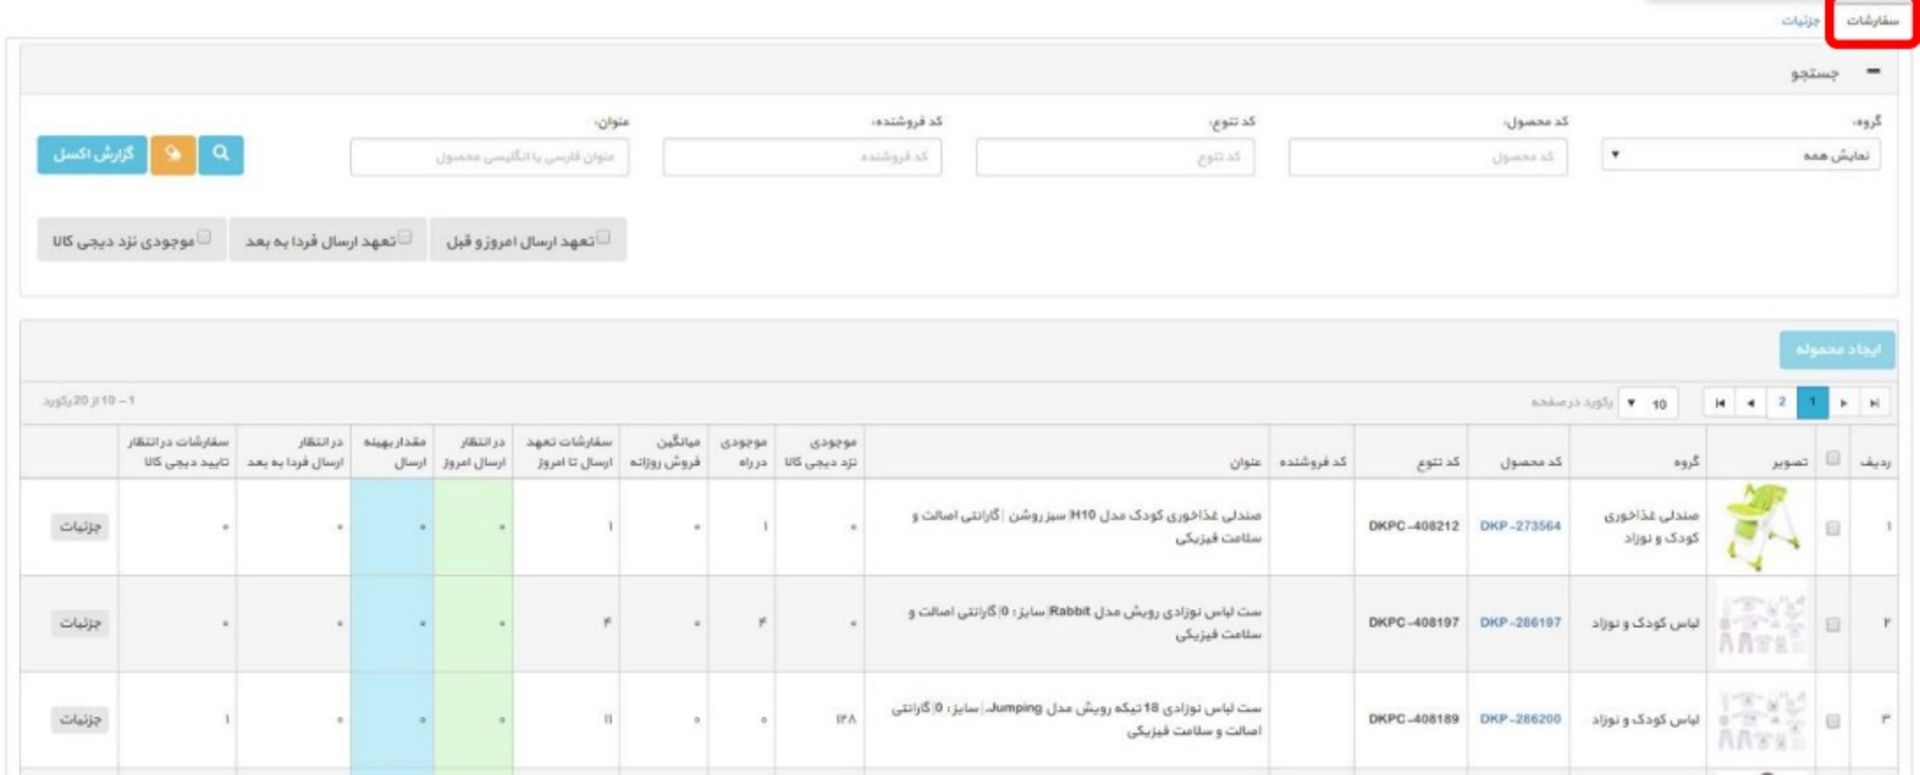Click the orange clear-filters eraser button
1920x775 pixels.
point(173,155)
